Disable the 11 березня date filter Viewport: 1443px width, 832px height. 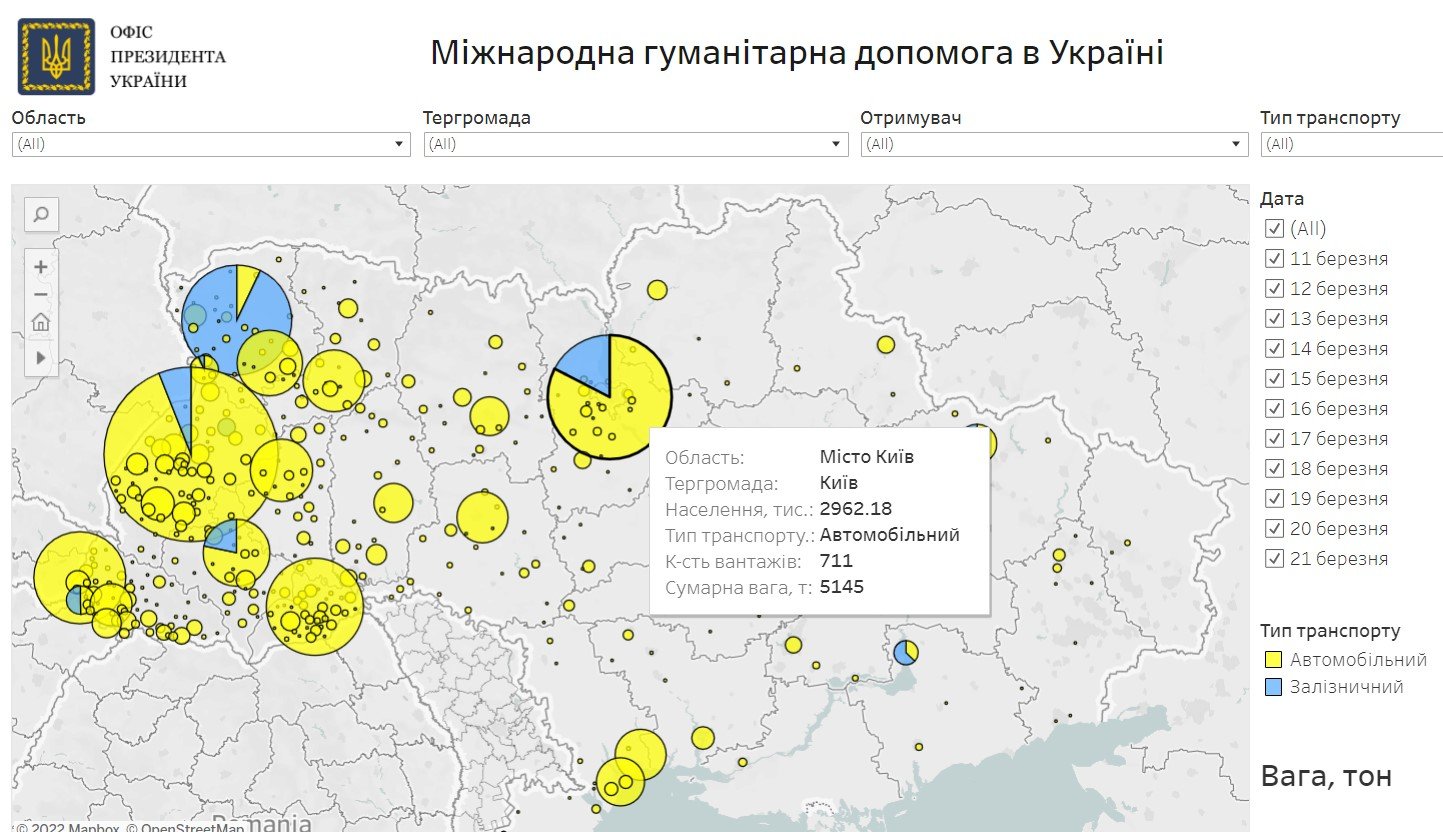pyautogui.click(x=1275, y=259)
